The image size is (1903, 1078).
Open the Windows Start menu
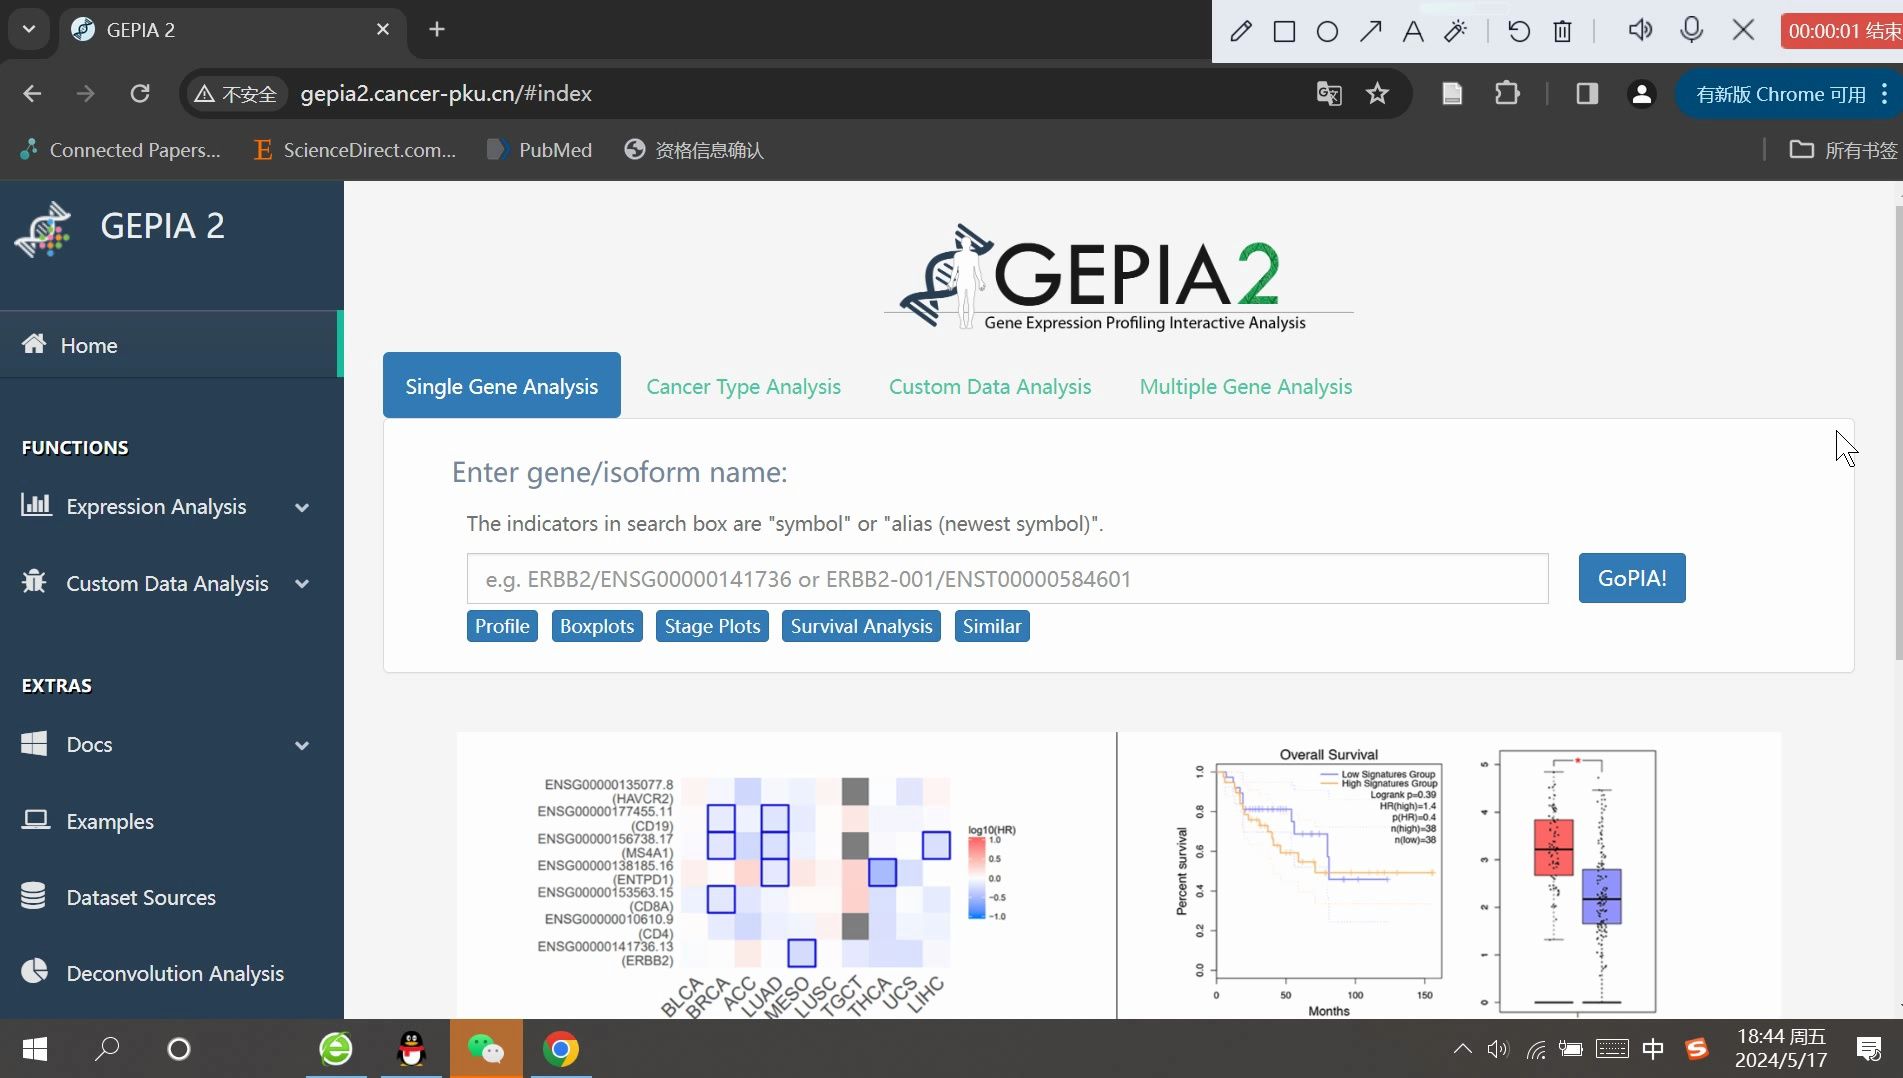[x=35, y=1049]
